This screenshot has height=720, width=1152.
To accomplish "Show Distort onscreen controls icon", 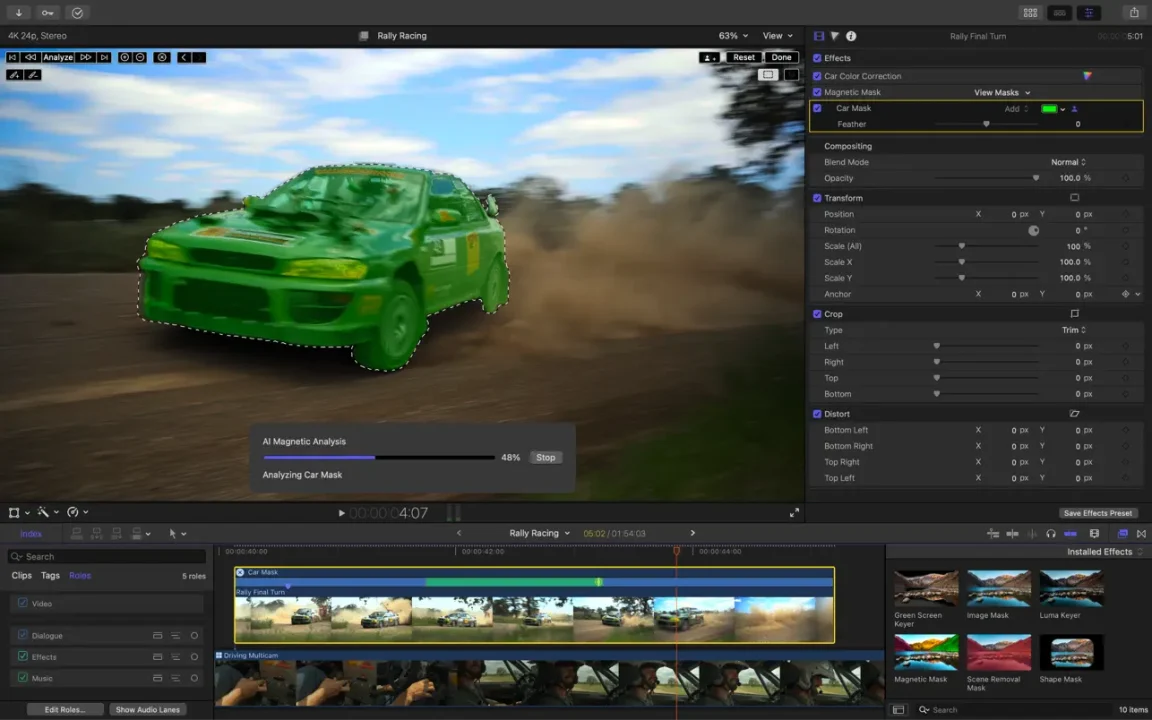I will 1074,414.
